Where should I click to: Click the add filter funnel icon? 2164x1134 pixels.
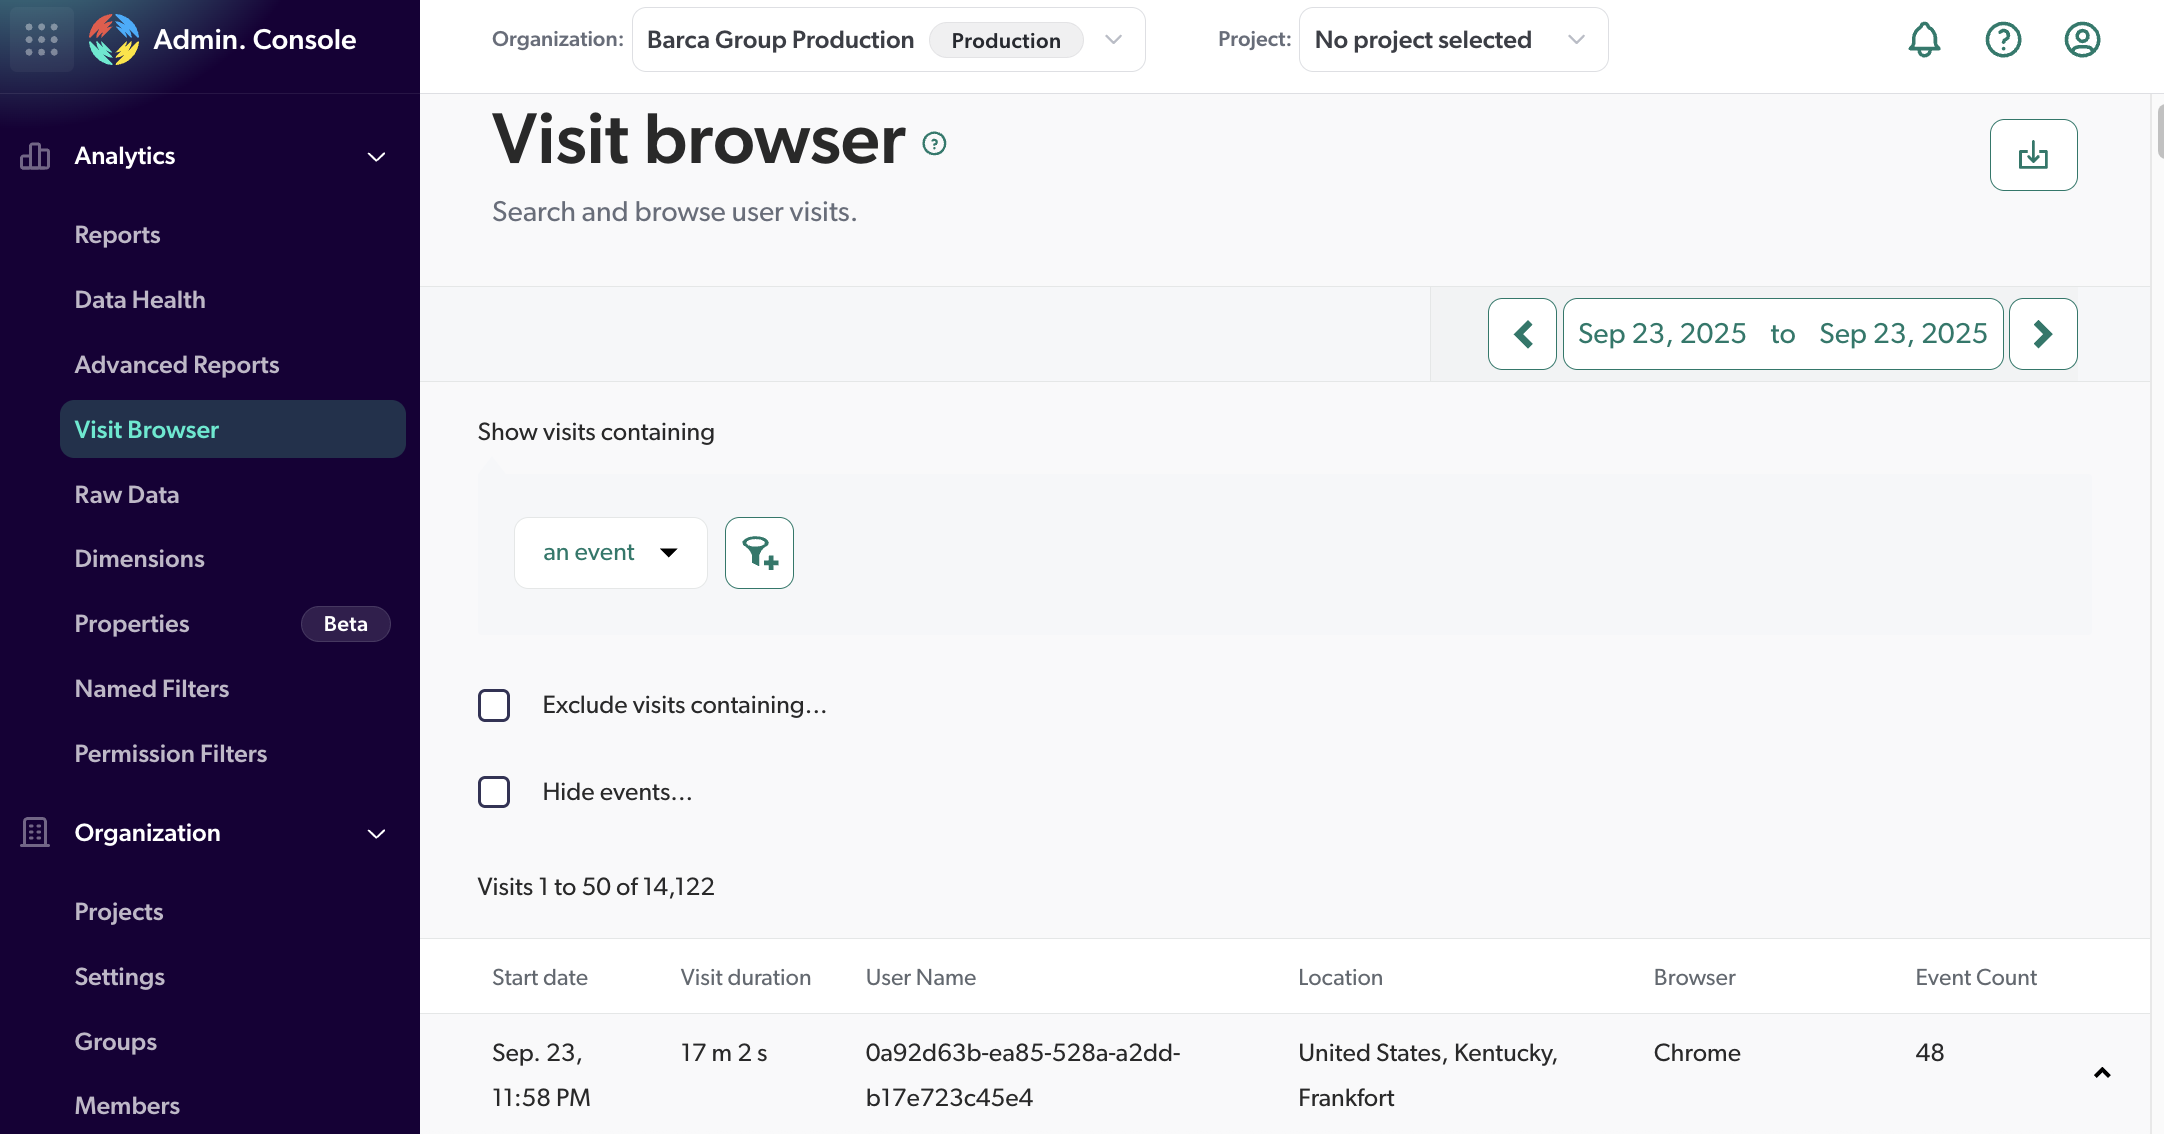pyautogui.click(x=759, y=553)
